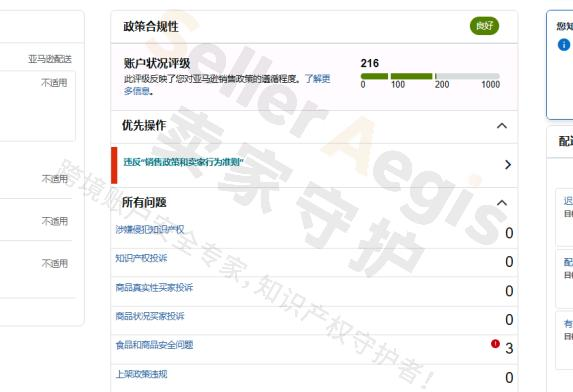The width and height of the screenshot is (573, 392).
Task: Open 知识产权投诉 issues
Action: click(x=141, y=258)
